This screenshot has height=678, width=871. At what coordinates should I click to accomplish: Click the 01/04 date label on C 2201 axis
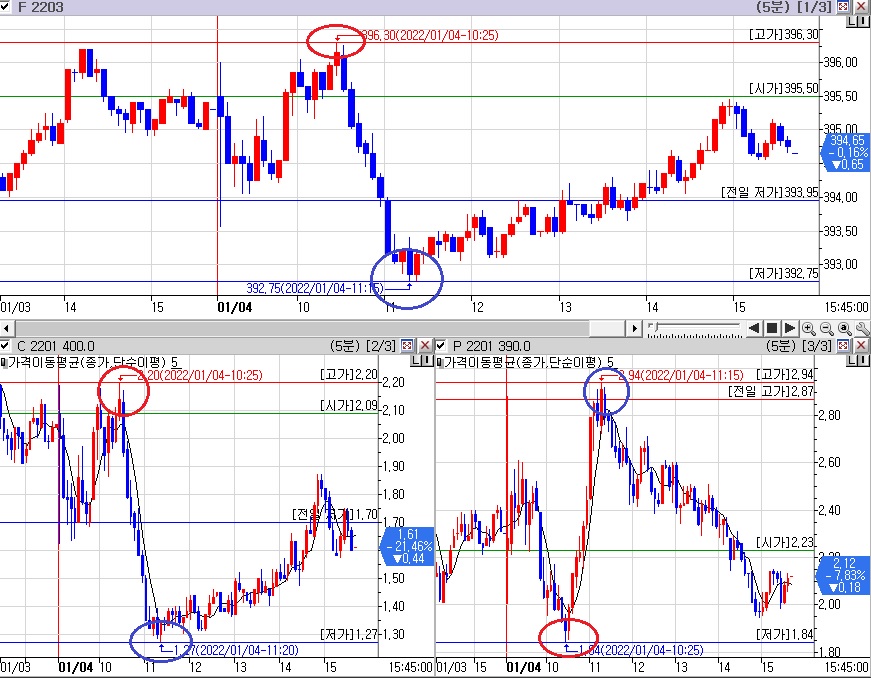[76, 667]
